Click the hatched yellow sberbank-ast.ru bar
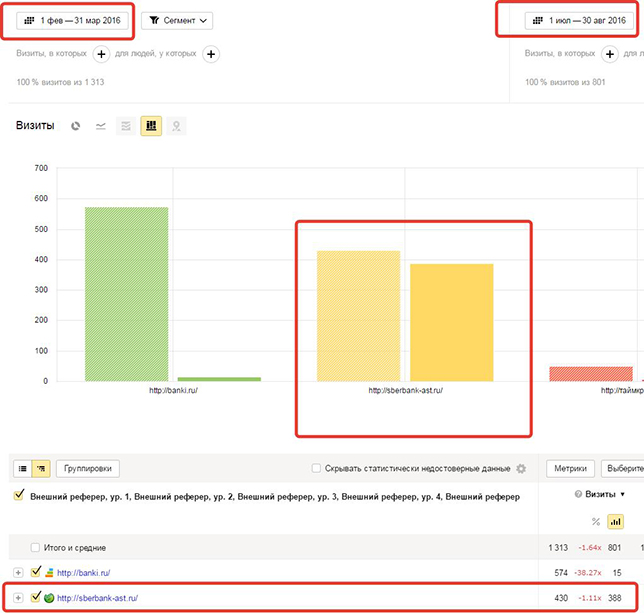The image size is (644, 613). [x=359, y=316]
